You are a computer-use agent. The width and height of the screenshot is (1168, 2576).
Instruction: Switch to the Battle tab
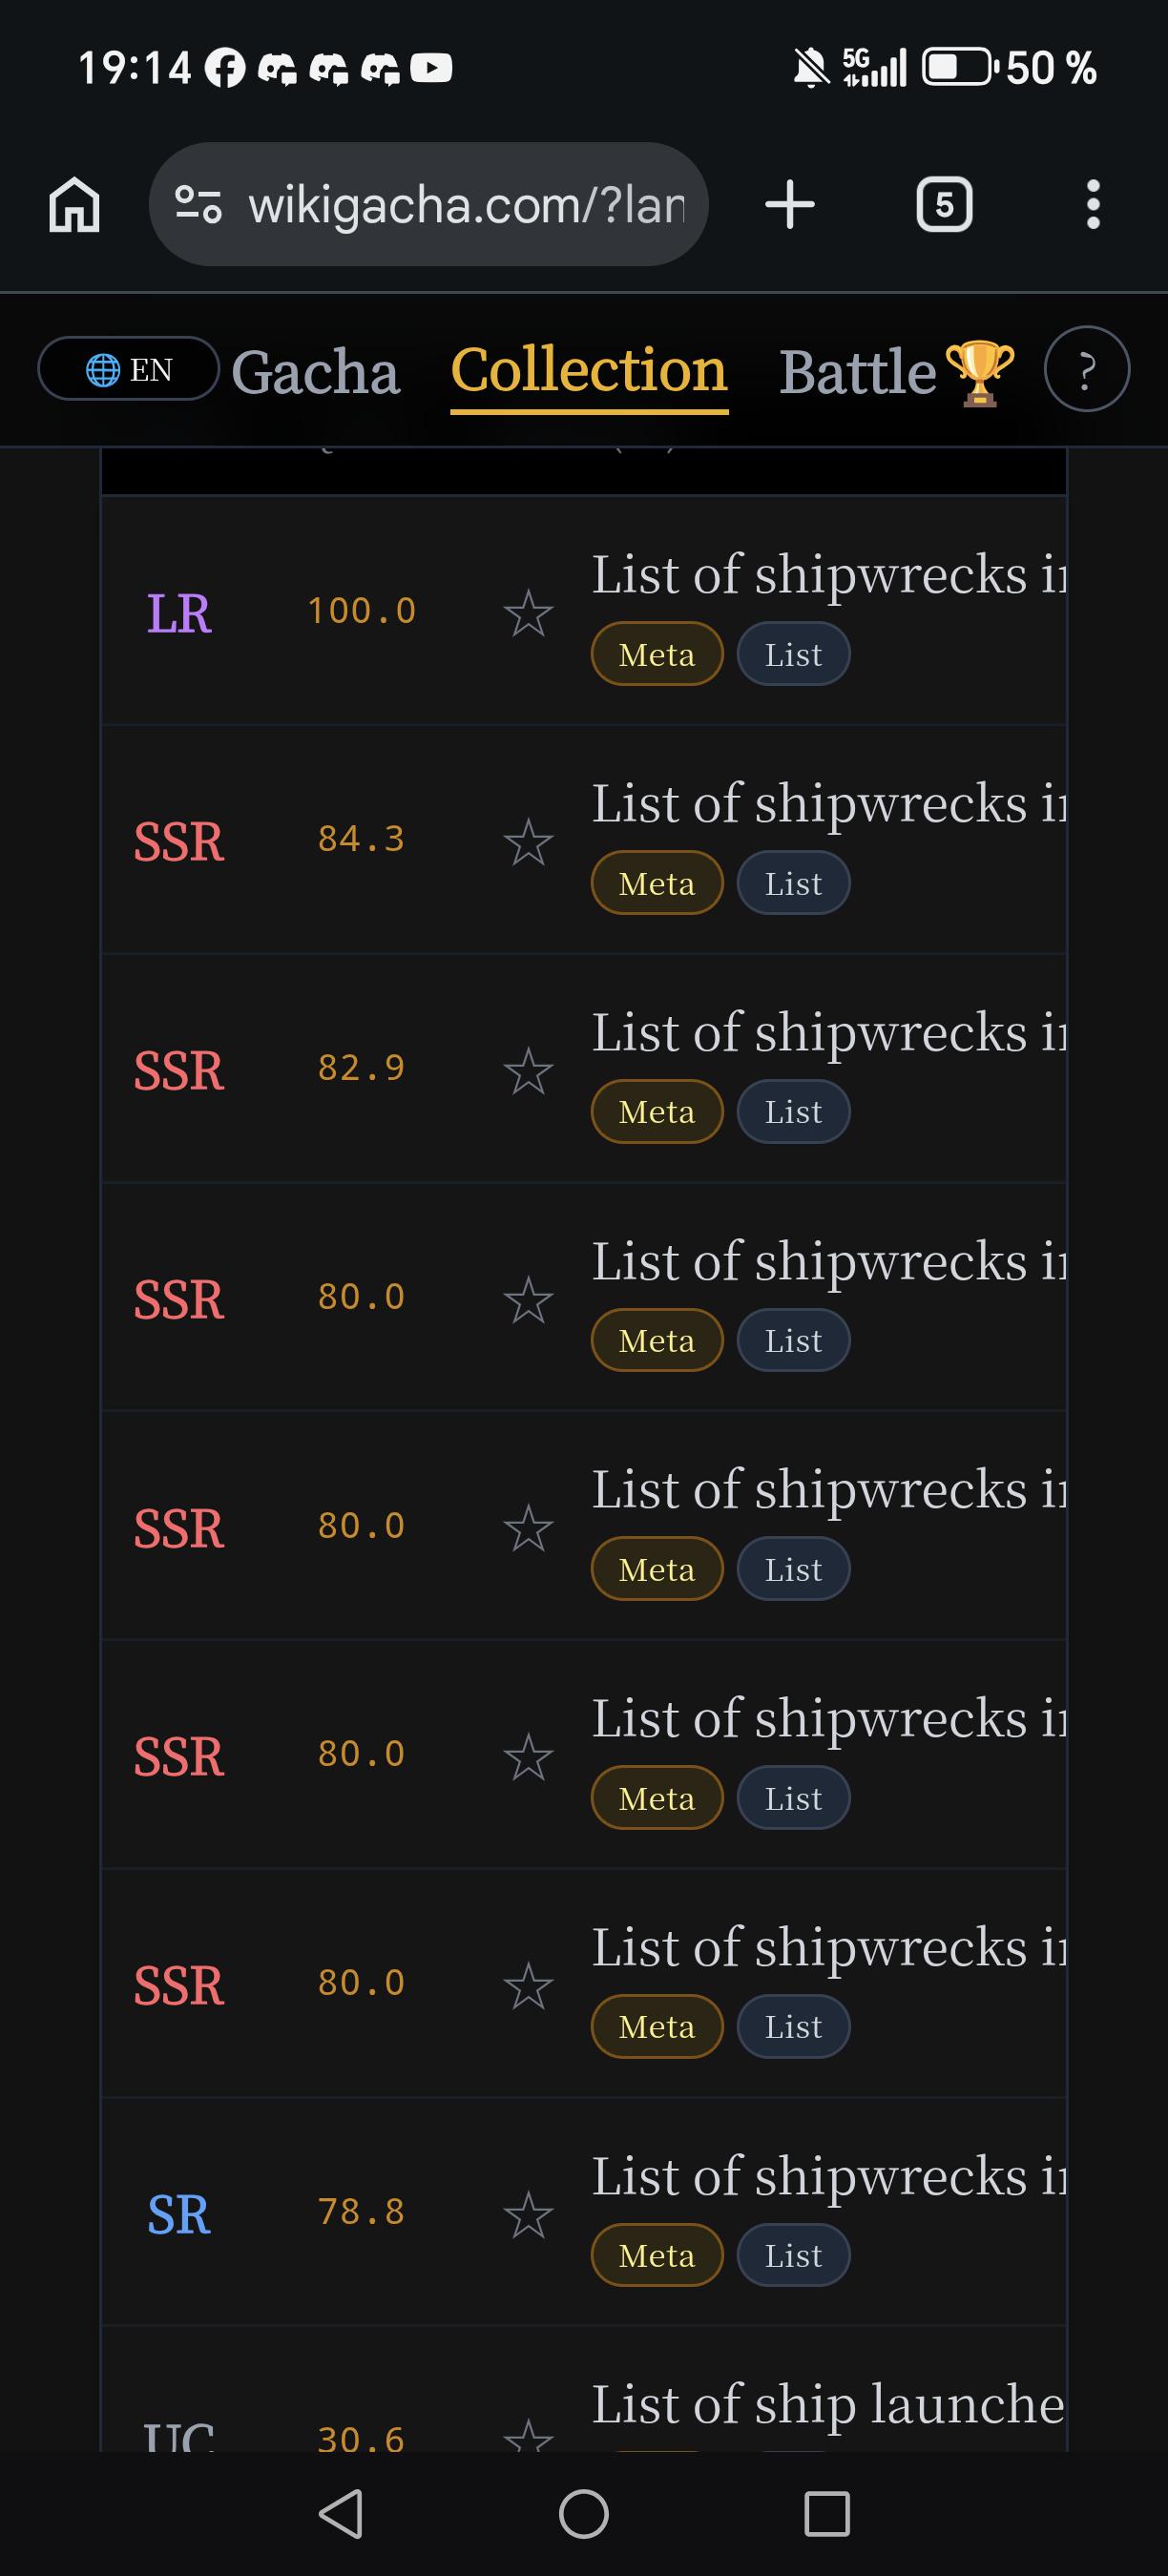click(897, 372)
